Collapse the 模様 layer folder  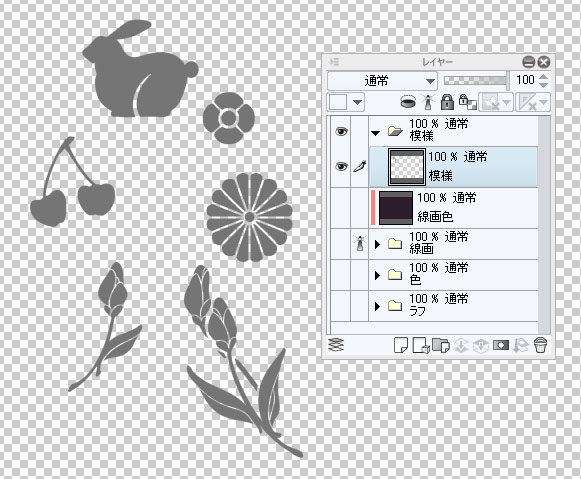tap(376, 133)
